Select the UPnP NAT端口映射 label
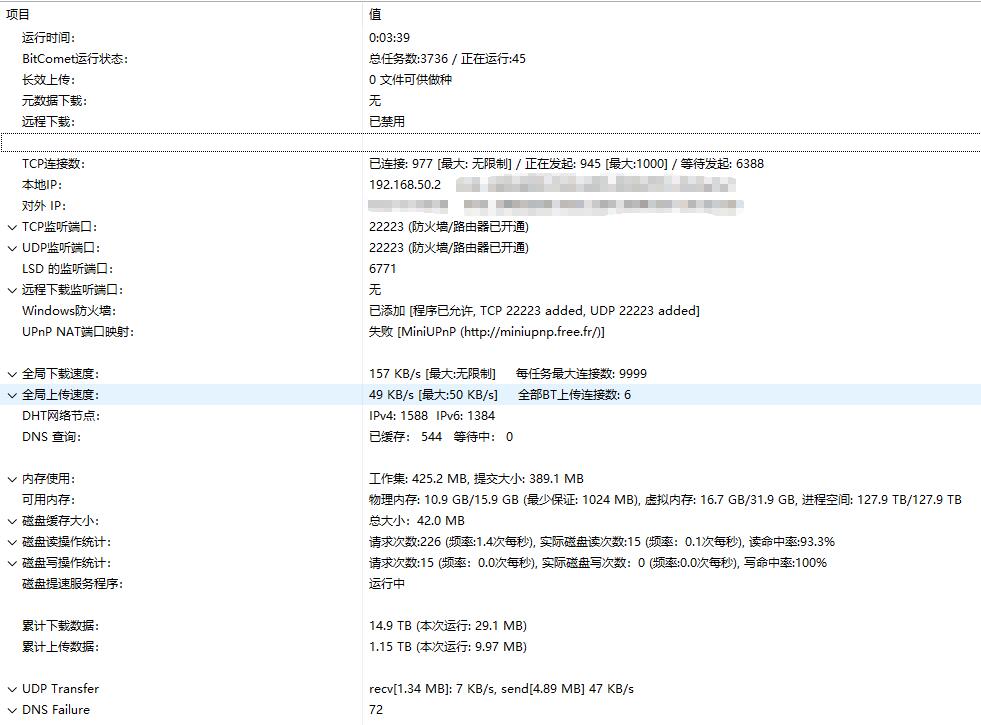981x725 pixels. coord(78,332)
